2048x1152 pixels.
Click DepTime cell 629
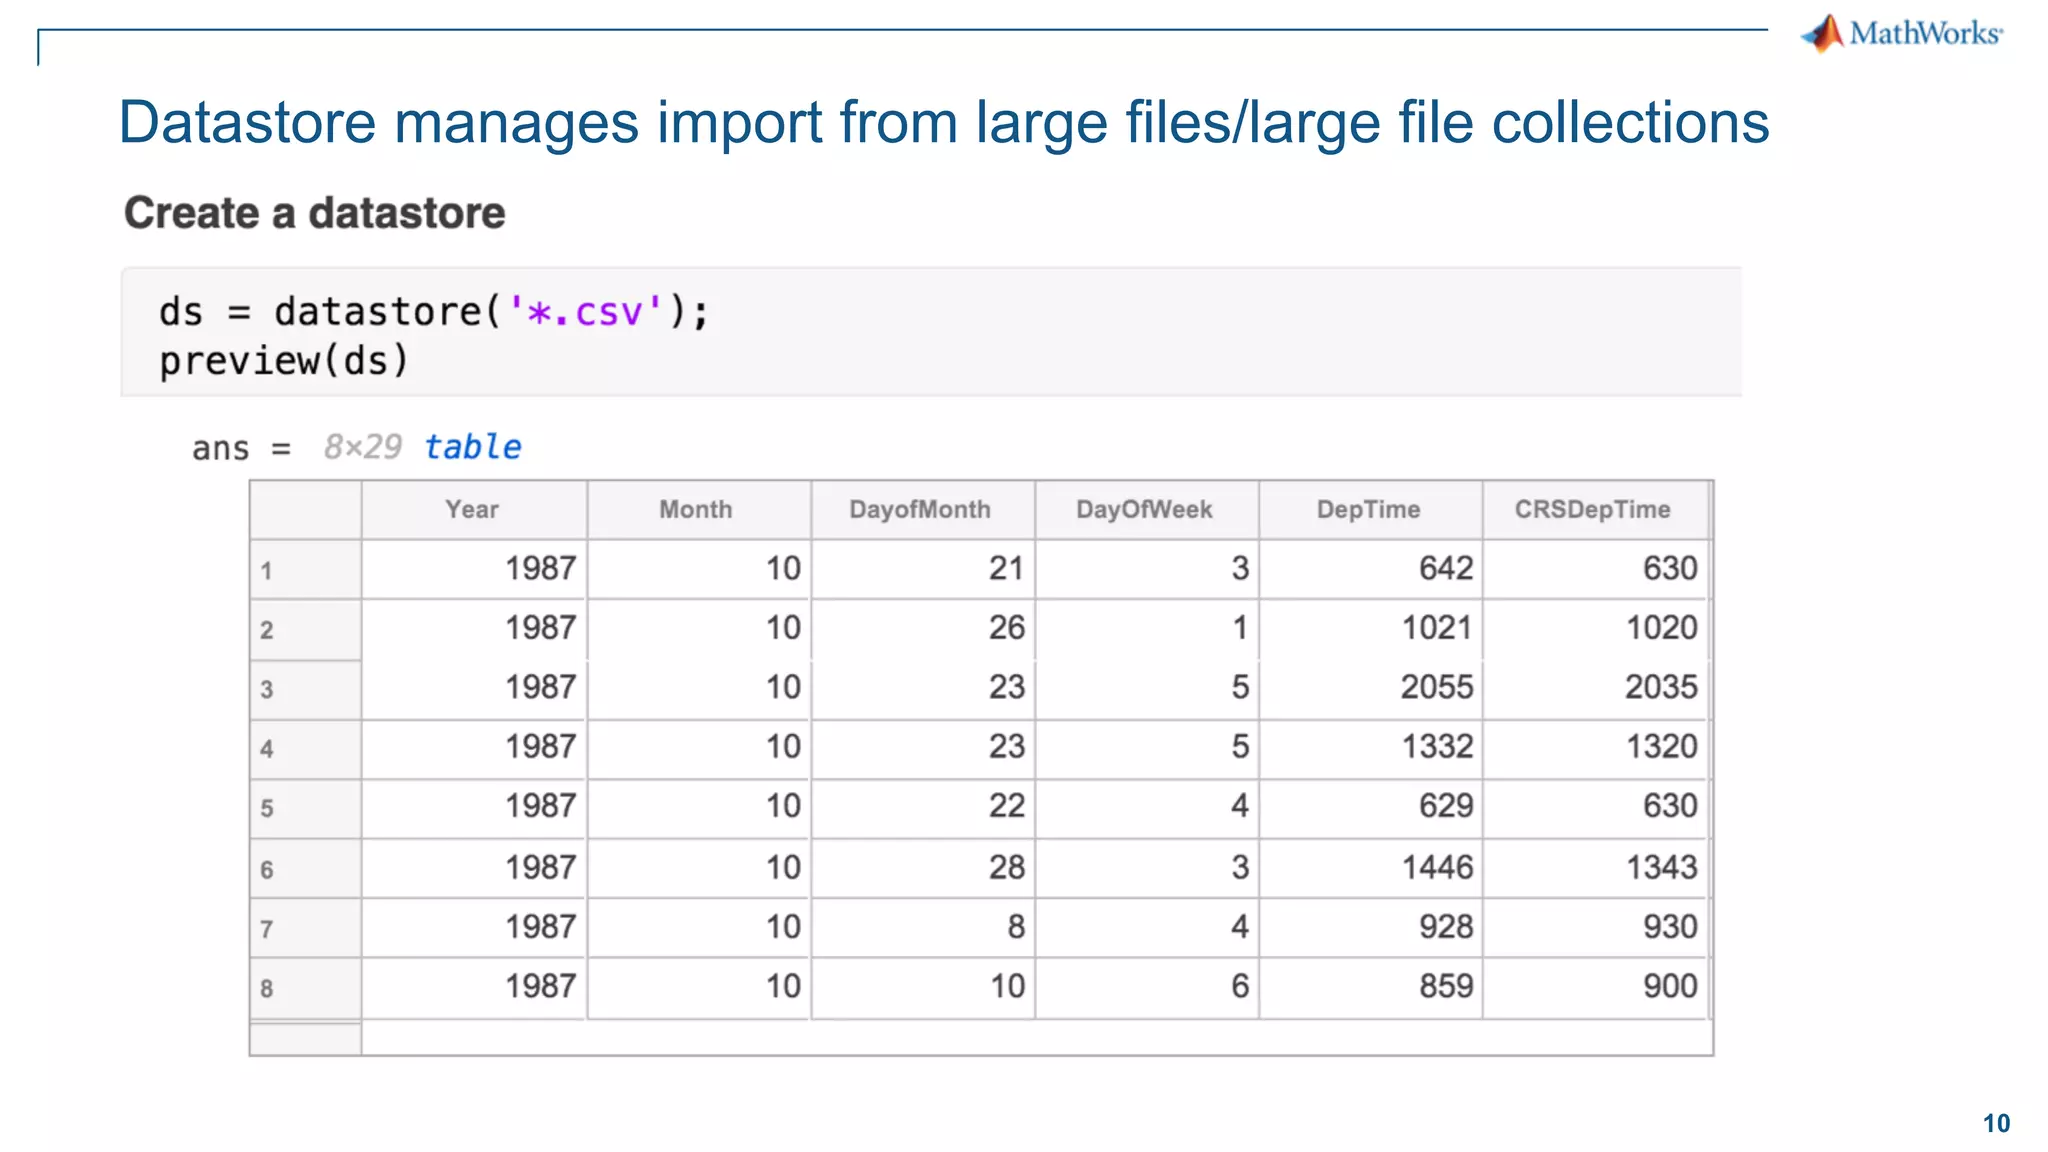coord(1370,806)
